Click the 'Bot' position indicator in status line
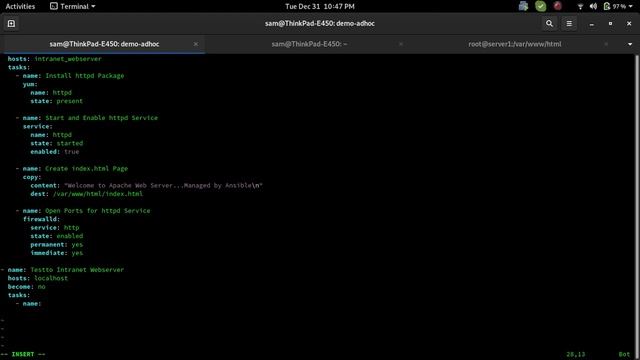 click(x=624, y=354)
